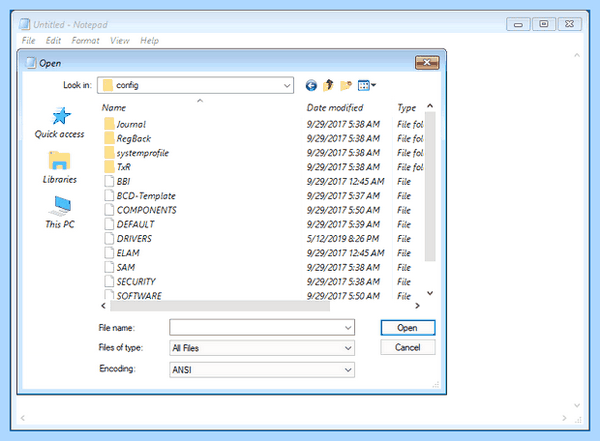600x441 pixels.
Task: Select the ELAM file icon
Action: click(x=109, y=253)
